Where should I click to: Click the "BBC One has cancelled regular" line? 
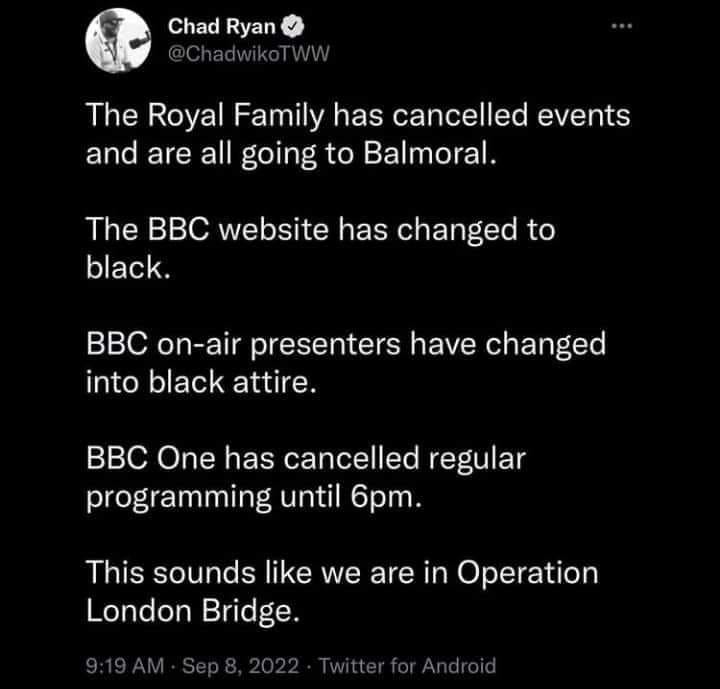pos(305,458)
